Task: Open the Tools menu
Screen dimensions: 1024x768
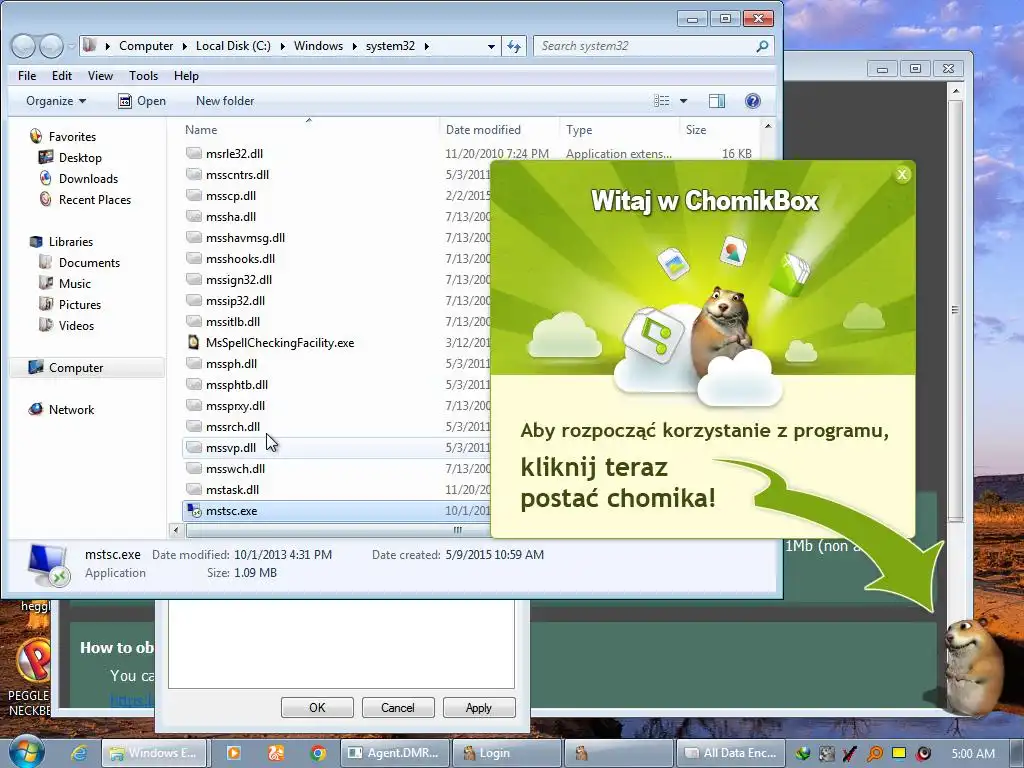Action: pyautogui.click(x=144, y=76)
